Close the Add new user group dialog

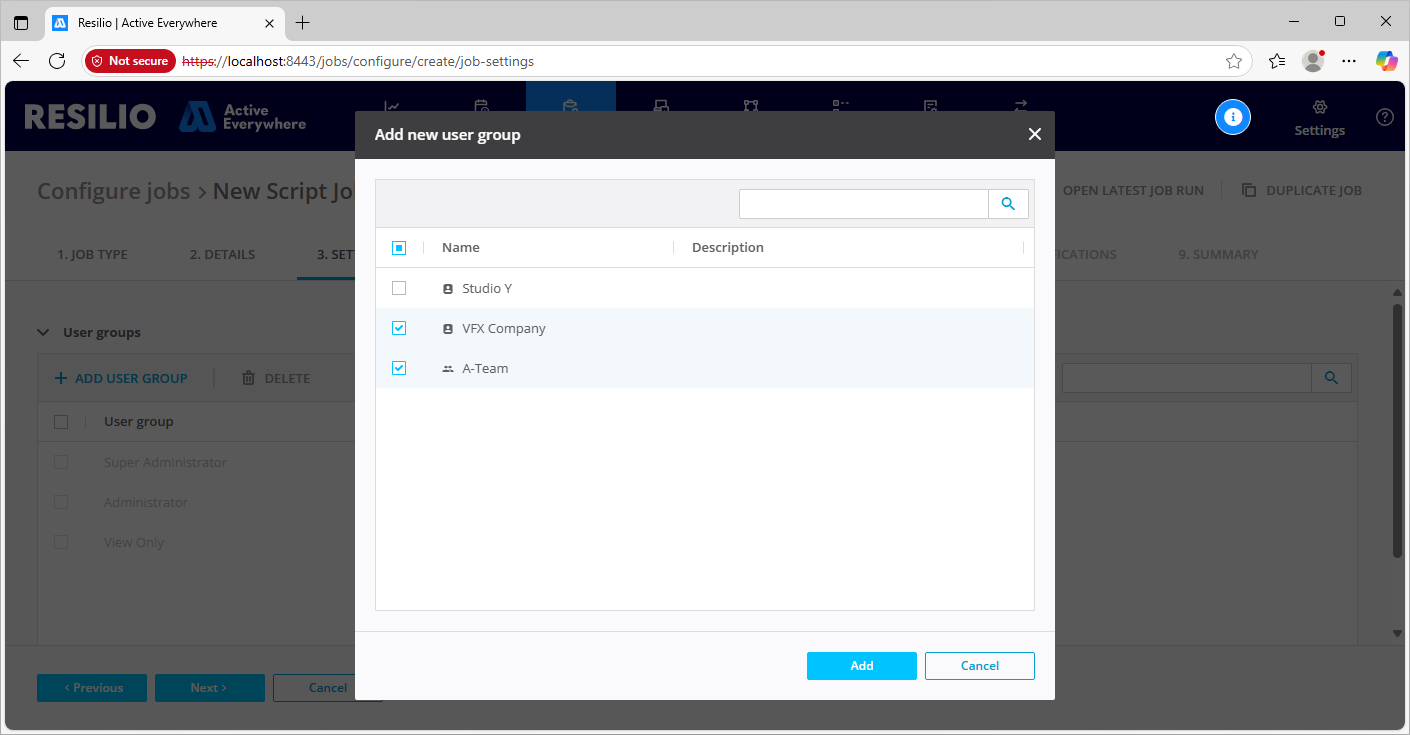click(x=1034, y=134)
